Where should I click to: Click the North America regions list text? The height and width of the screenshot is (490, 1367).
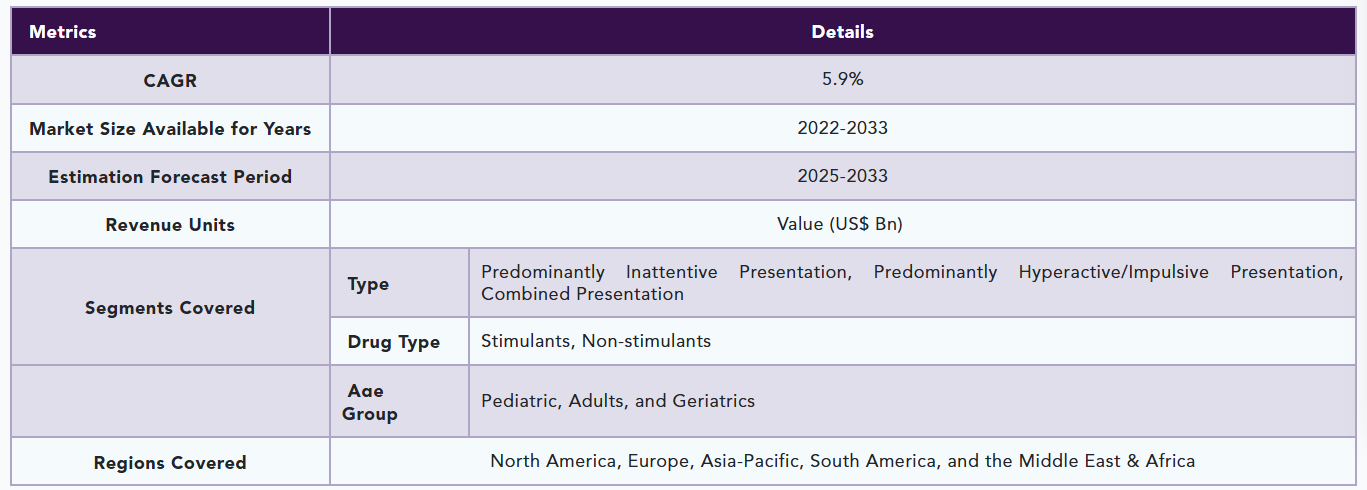[842, 461]
